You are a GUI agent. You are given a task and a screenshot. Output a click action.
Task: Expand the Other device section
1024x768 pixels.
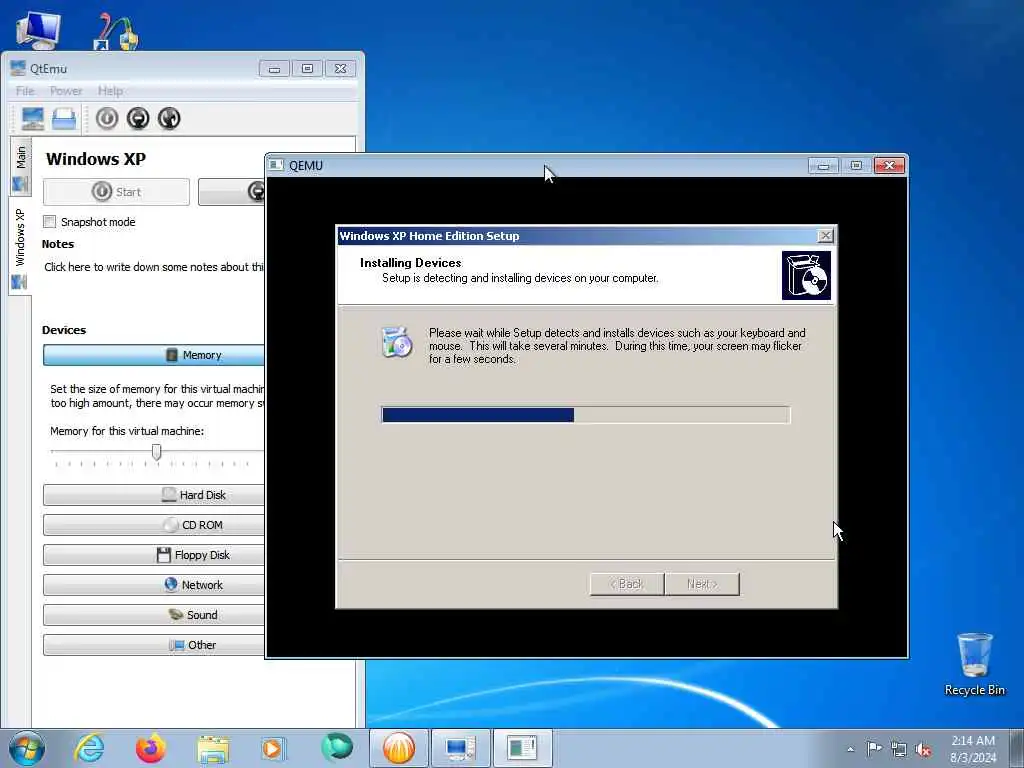tap(154, 645)
